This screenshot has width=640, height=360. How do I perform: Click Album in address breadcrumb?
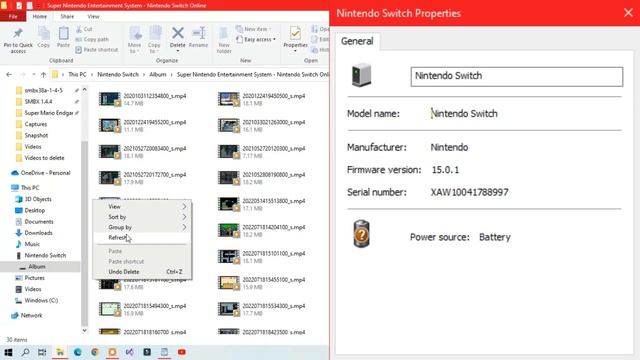click(x=158, y=75)
